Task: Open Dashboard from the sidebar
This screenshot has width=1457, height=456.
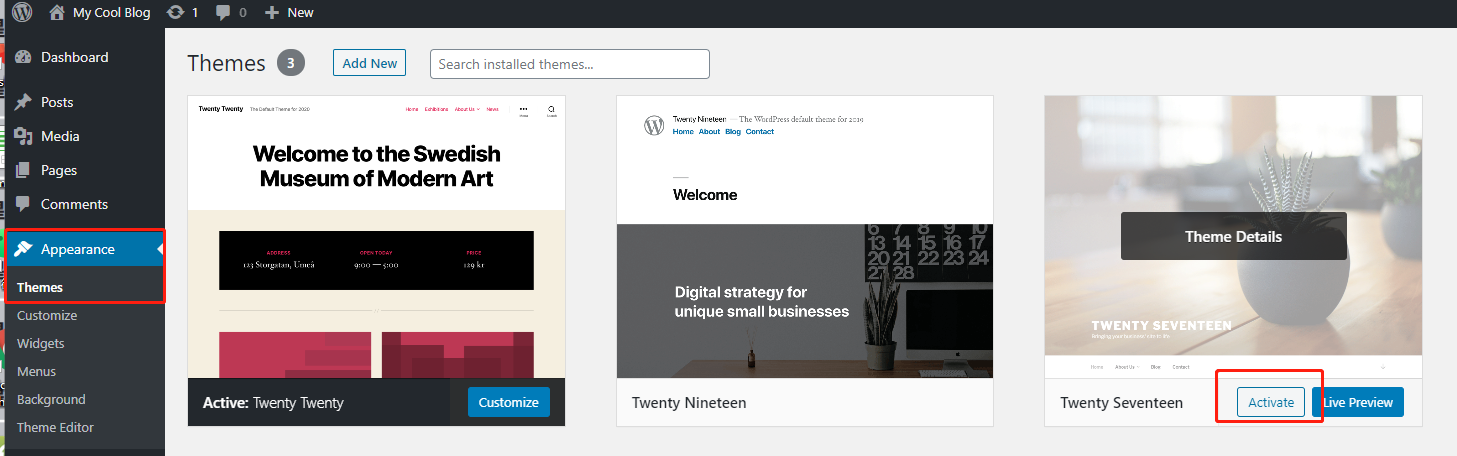Action: click(x=74, y=57)
